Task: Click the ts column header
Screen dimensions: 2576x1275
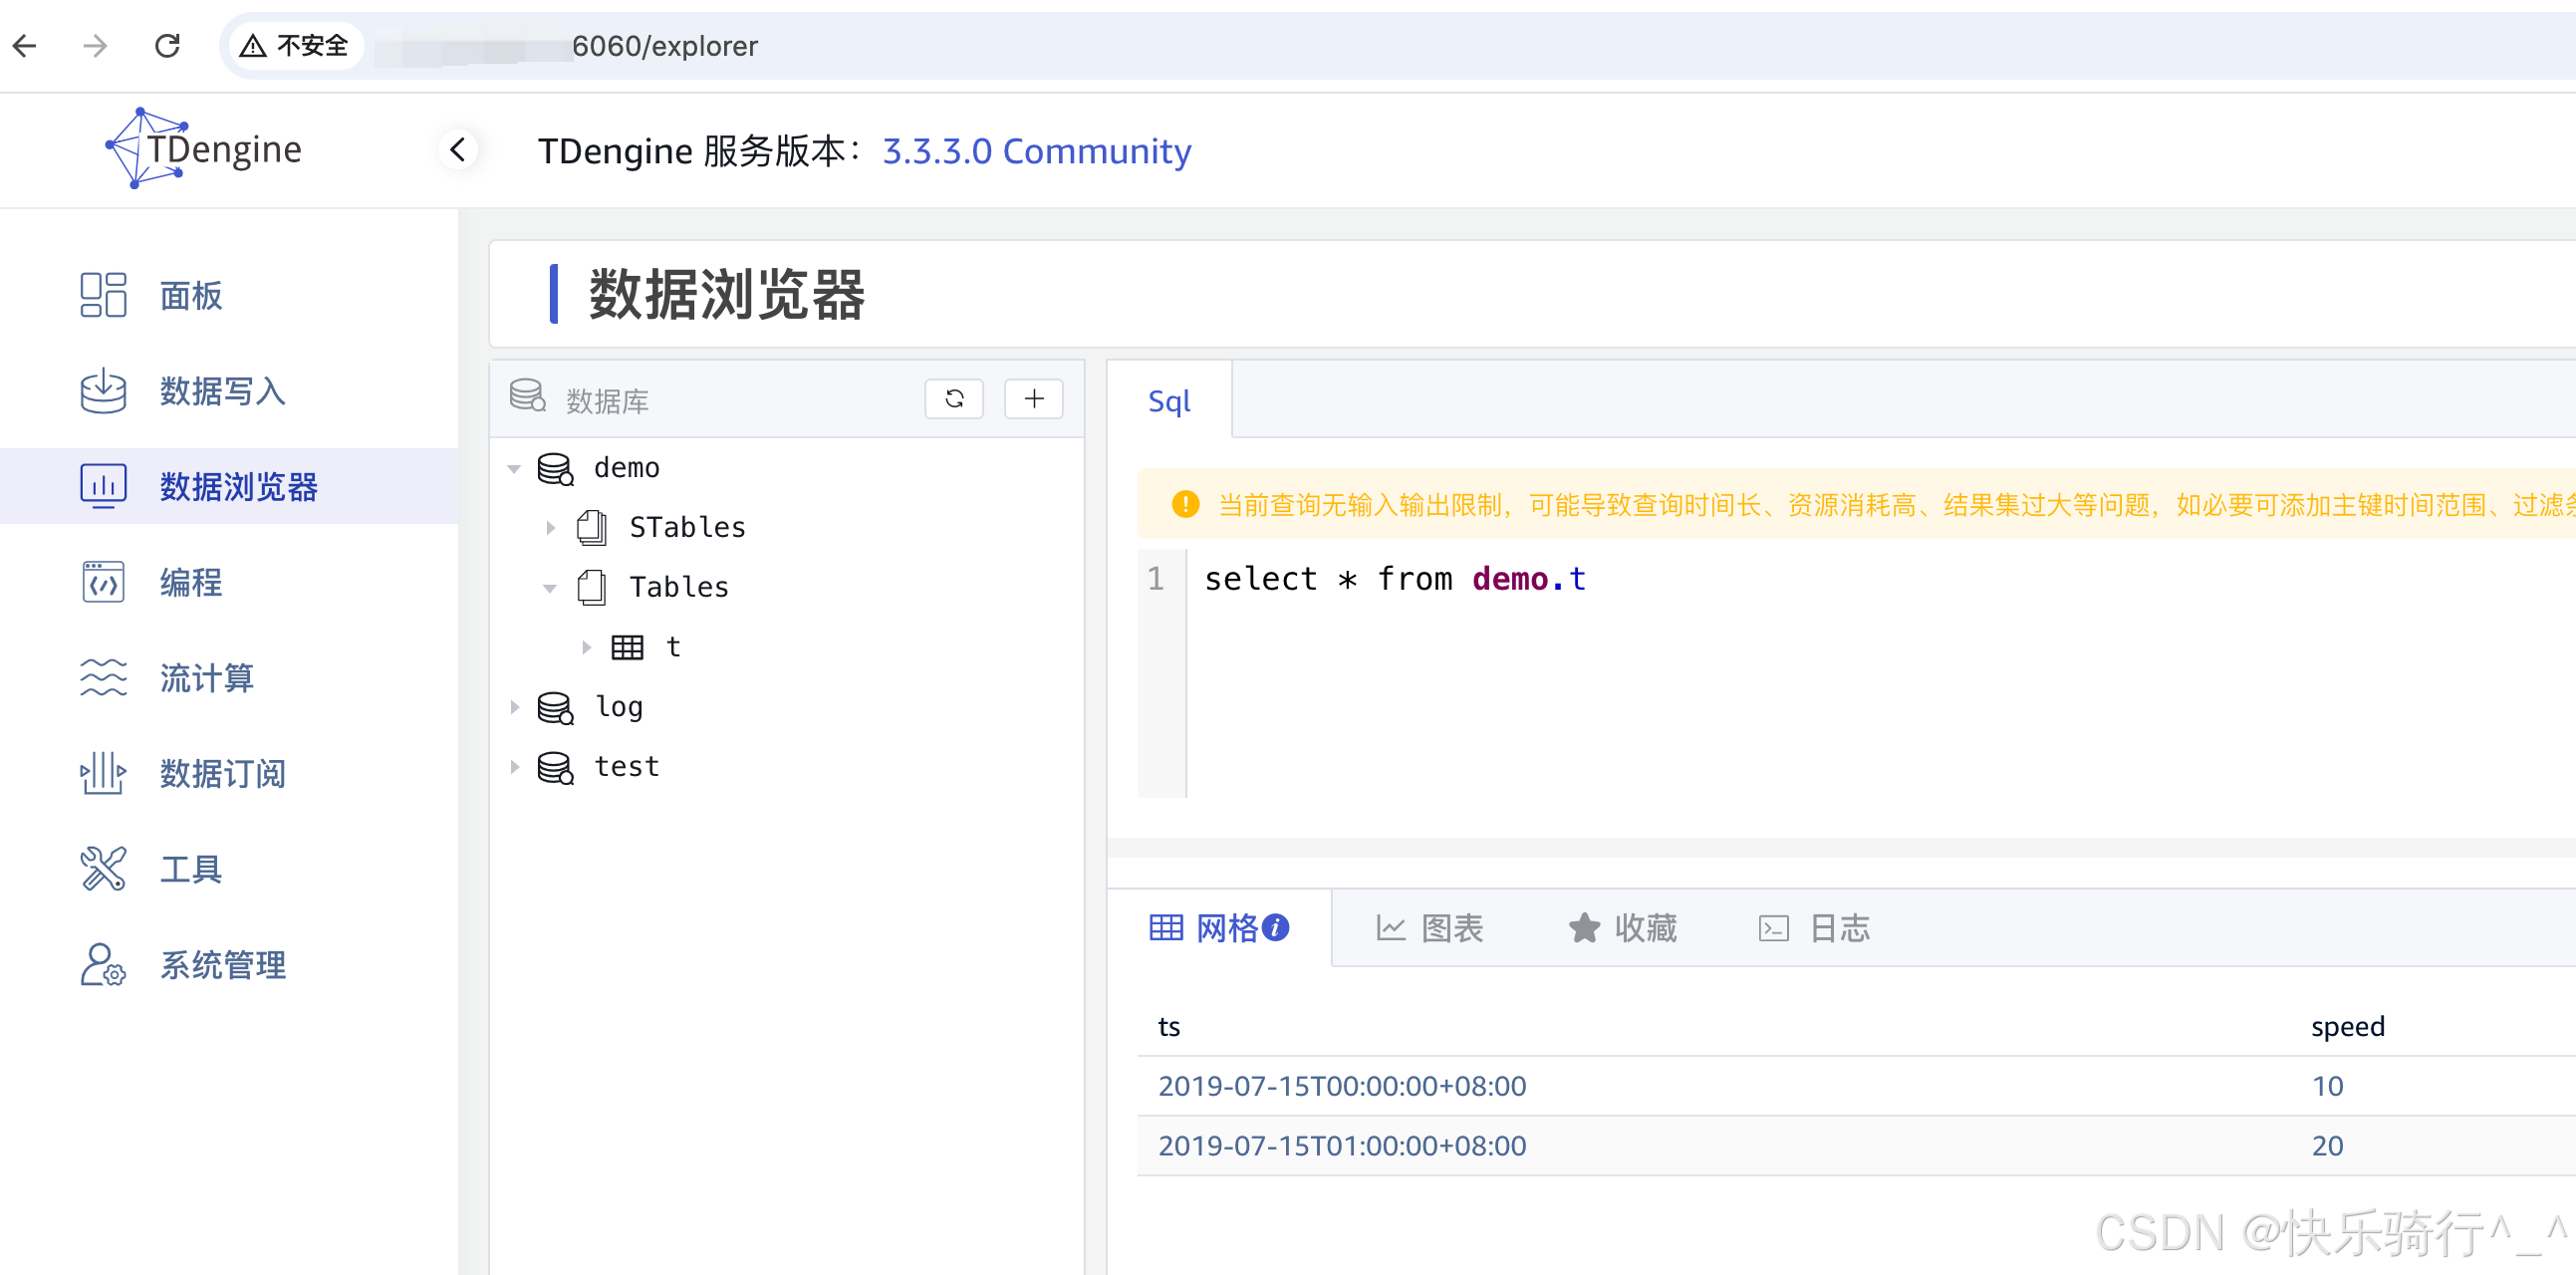Action: point(1168,1027)
